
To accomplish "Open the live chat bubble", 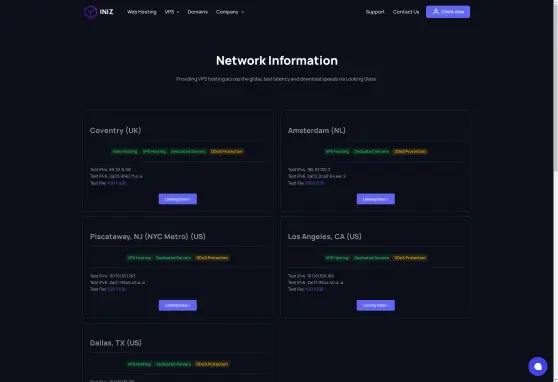I will [x=537, y=366].
